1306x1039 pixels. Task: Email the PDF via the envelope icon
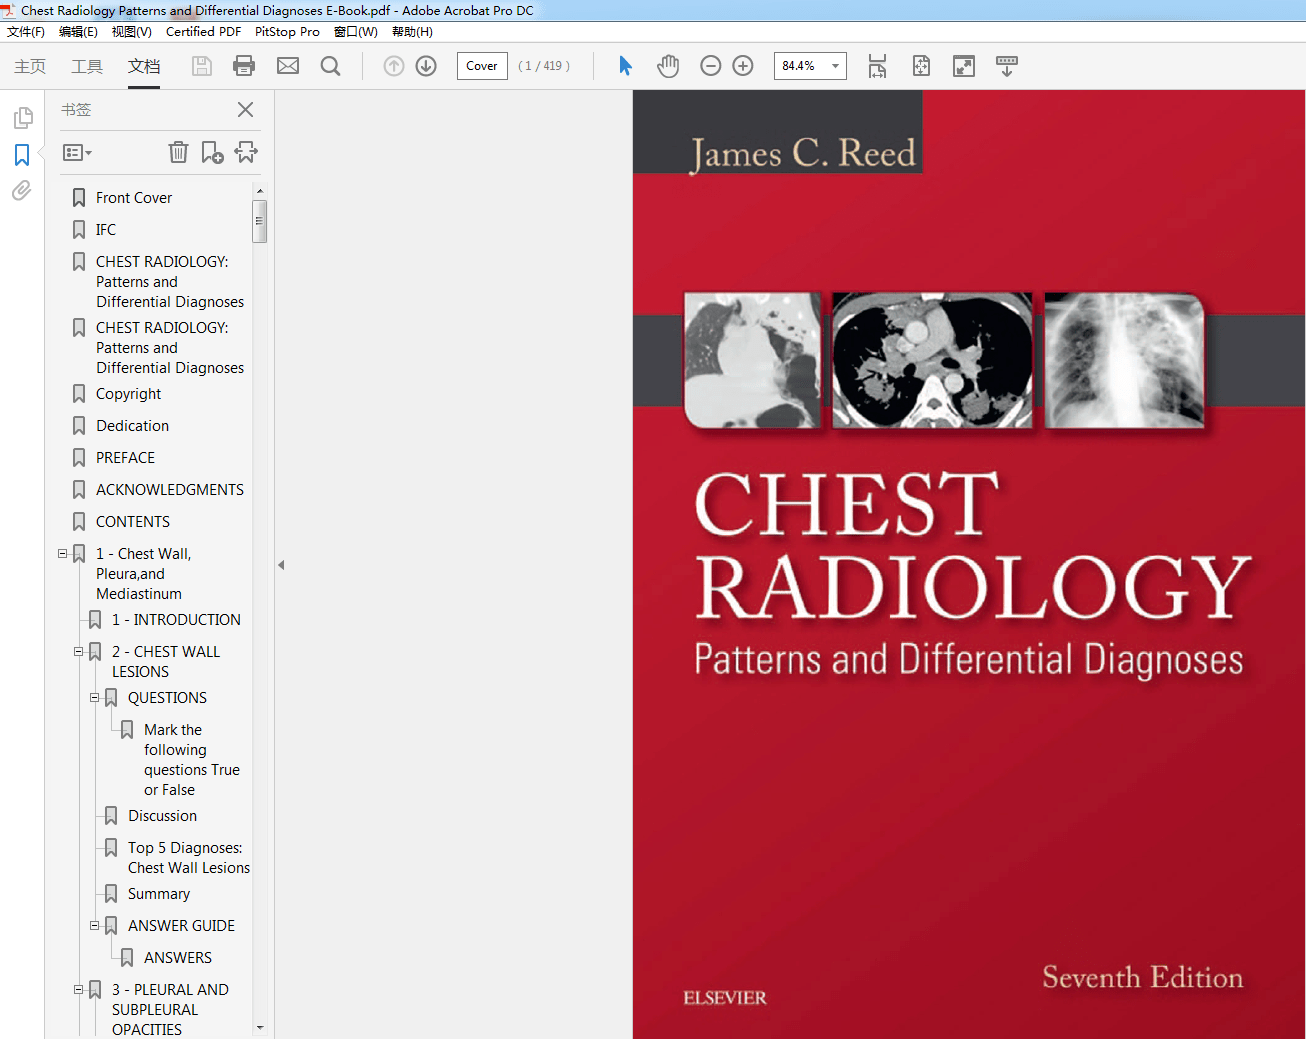pyautogui.click(x=288, y=65)
